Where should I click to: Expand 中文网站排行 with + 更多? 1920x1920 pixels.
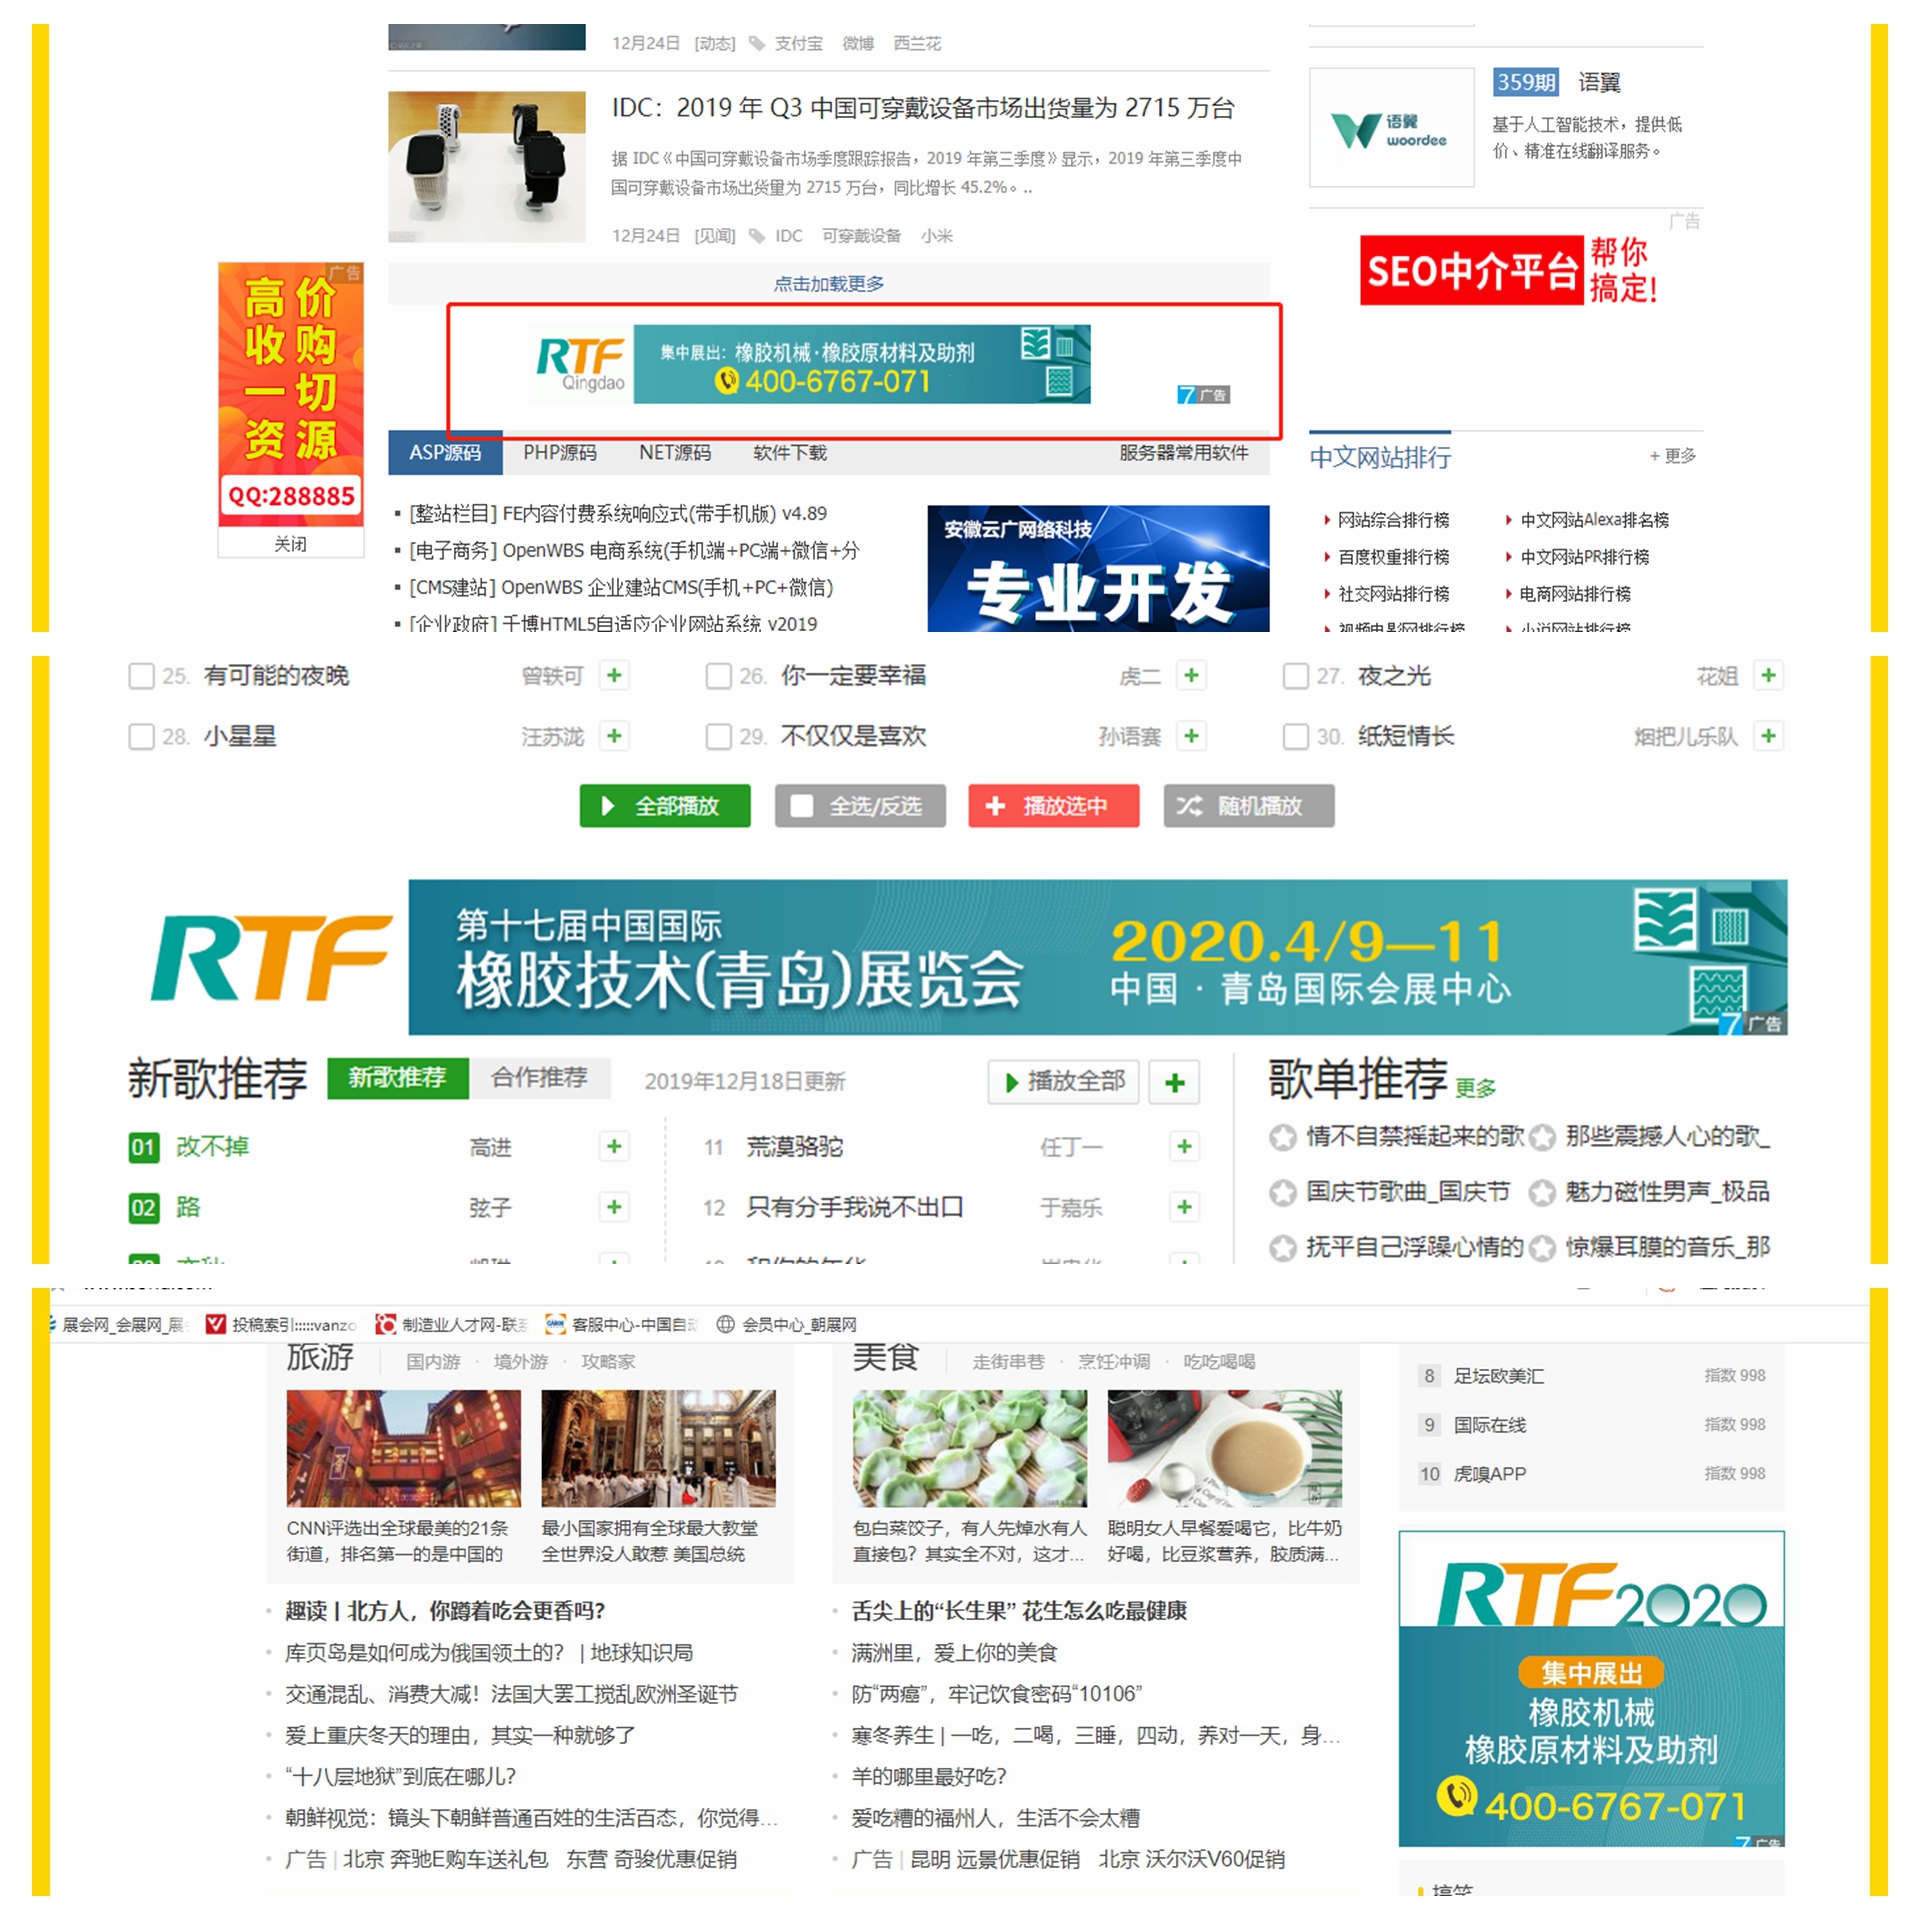tap(1672, 456)
